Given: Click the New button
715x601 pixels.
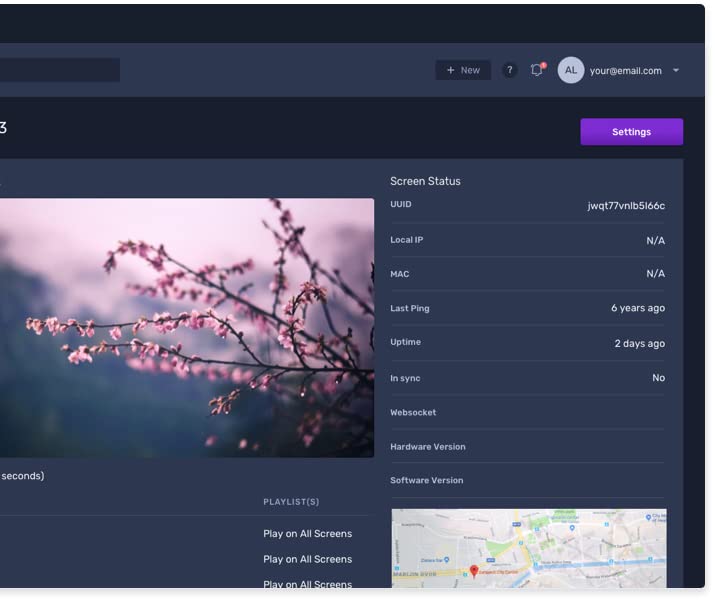Looking at the screenshot, I should coord(463,70).
